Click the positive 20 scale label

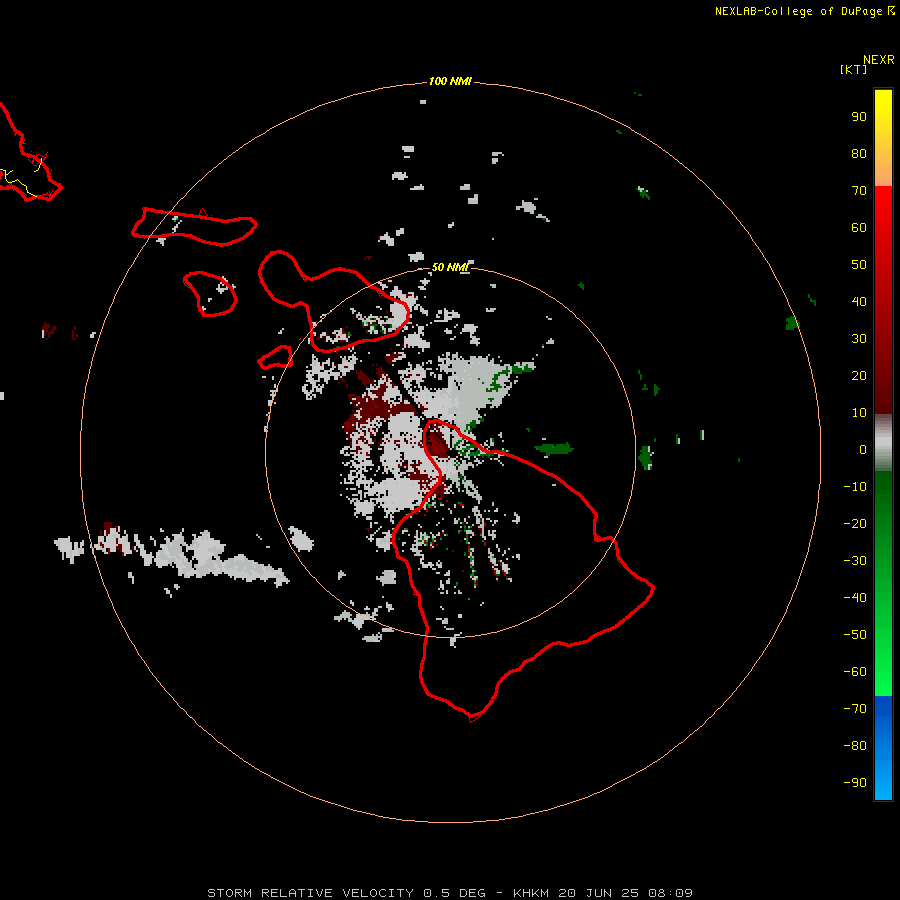[859, 375]
